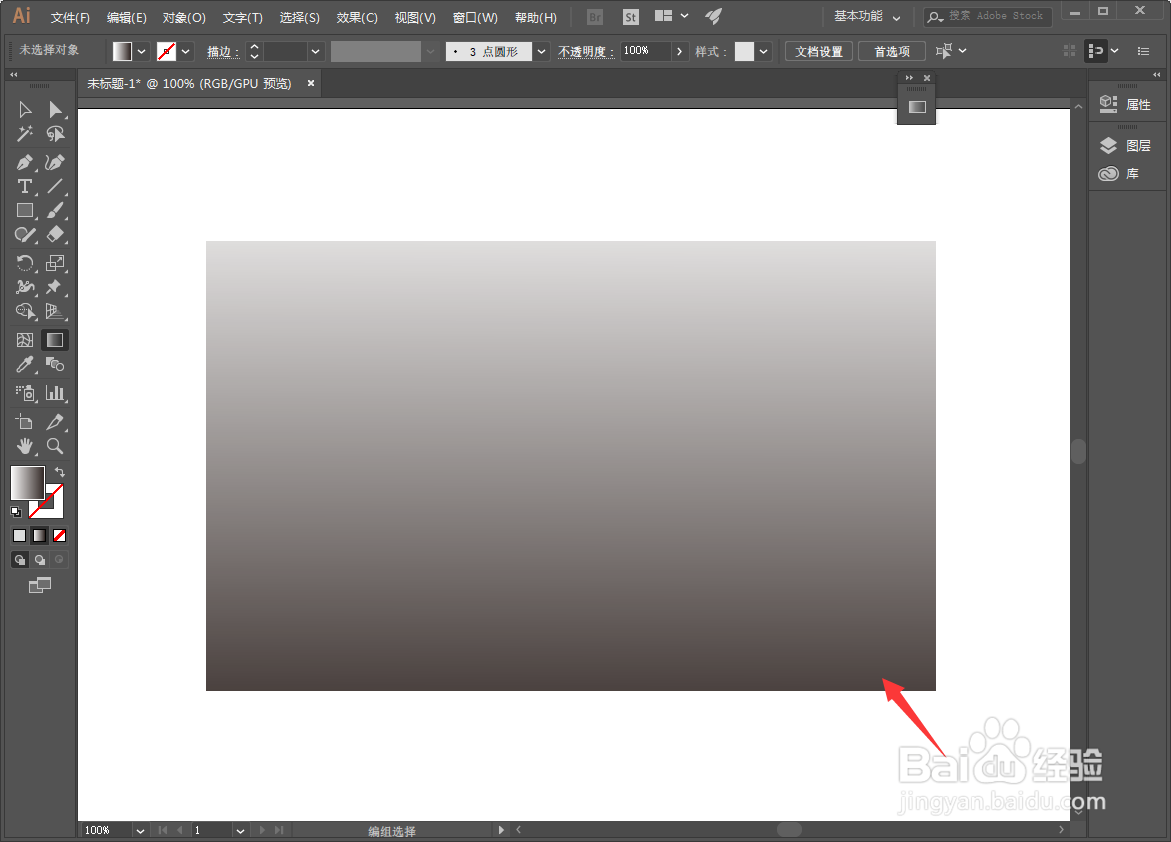The height and width of the screenshot is (842, 1171).
Task: Set paint mode to None
Action: (x=60, y=536)
